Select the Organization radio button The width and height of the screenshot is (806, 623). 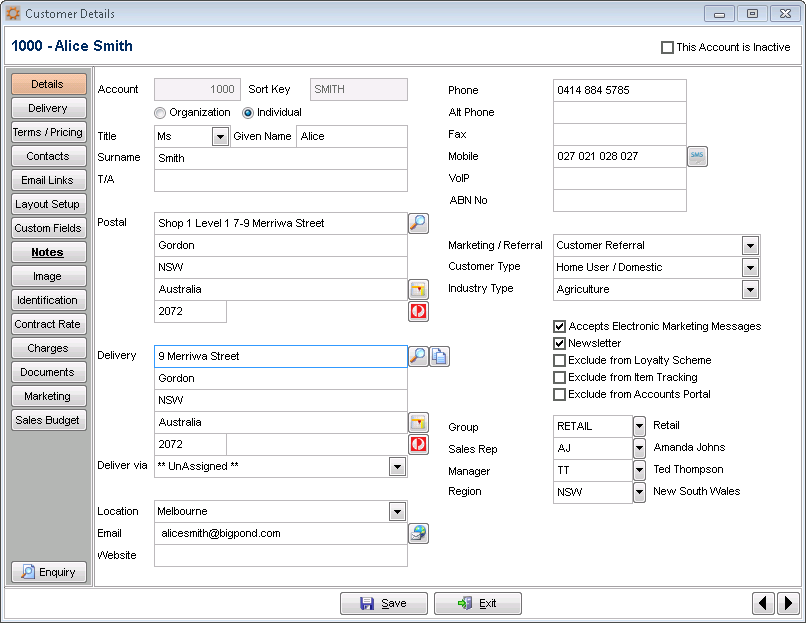(158, 112)
